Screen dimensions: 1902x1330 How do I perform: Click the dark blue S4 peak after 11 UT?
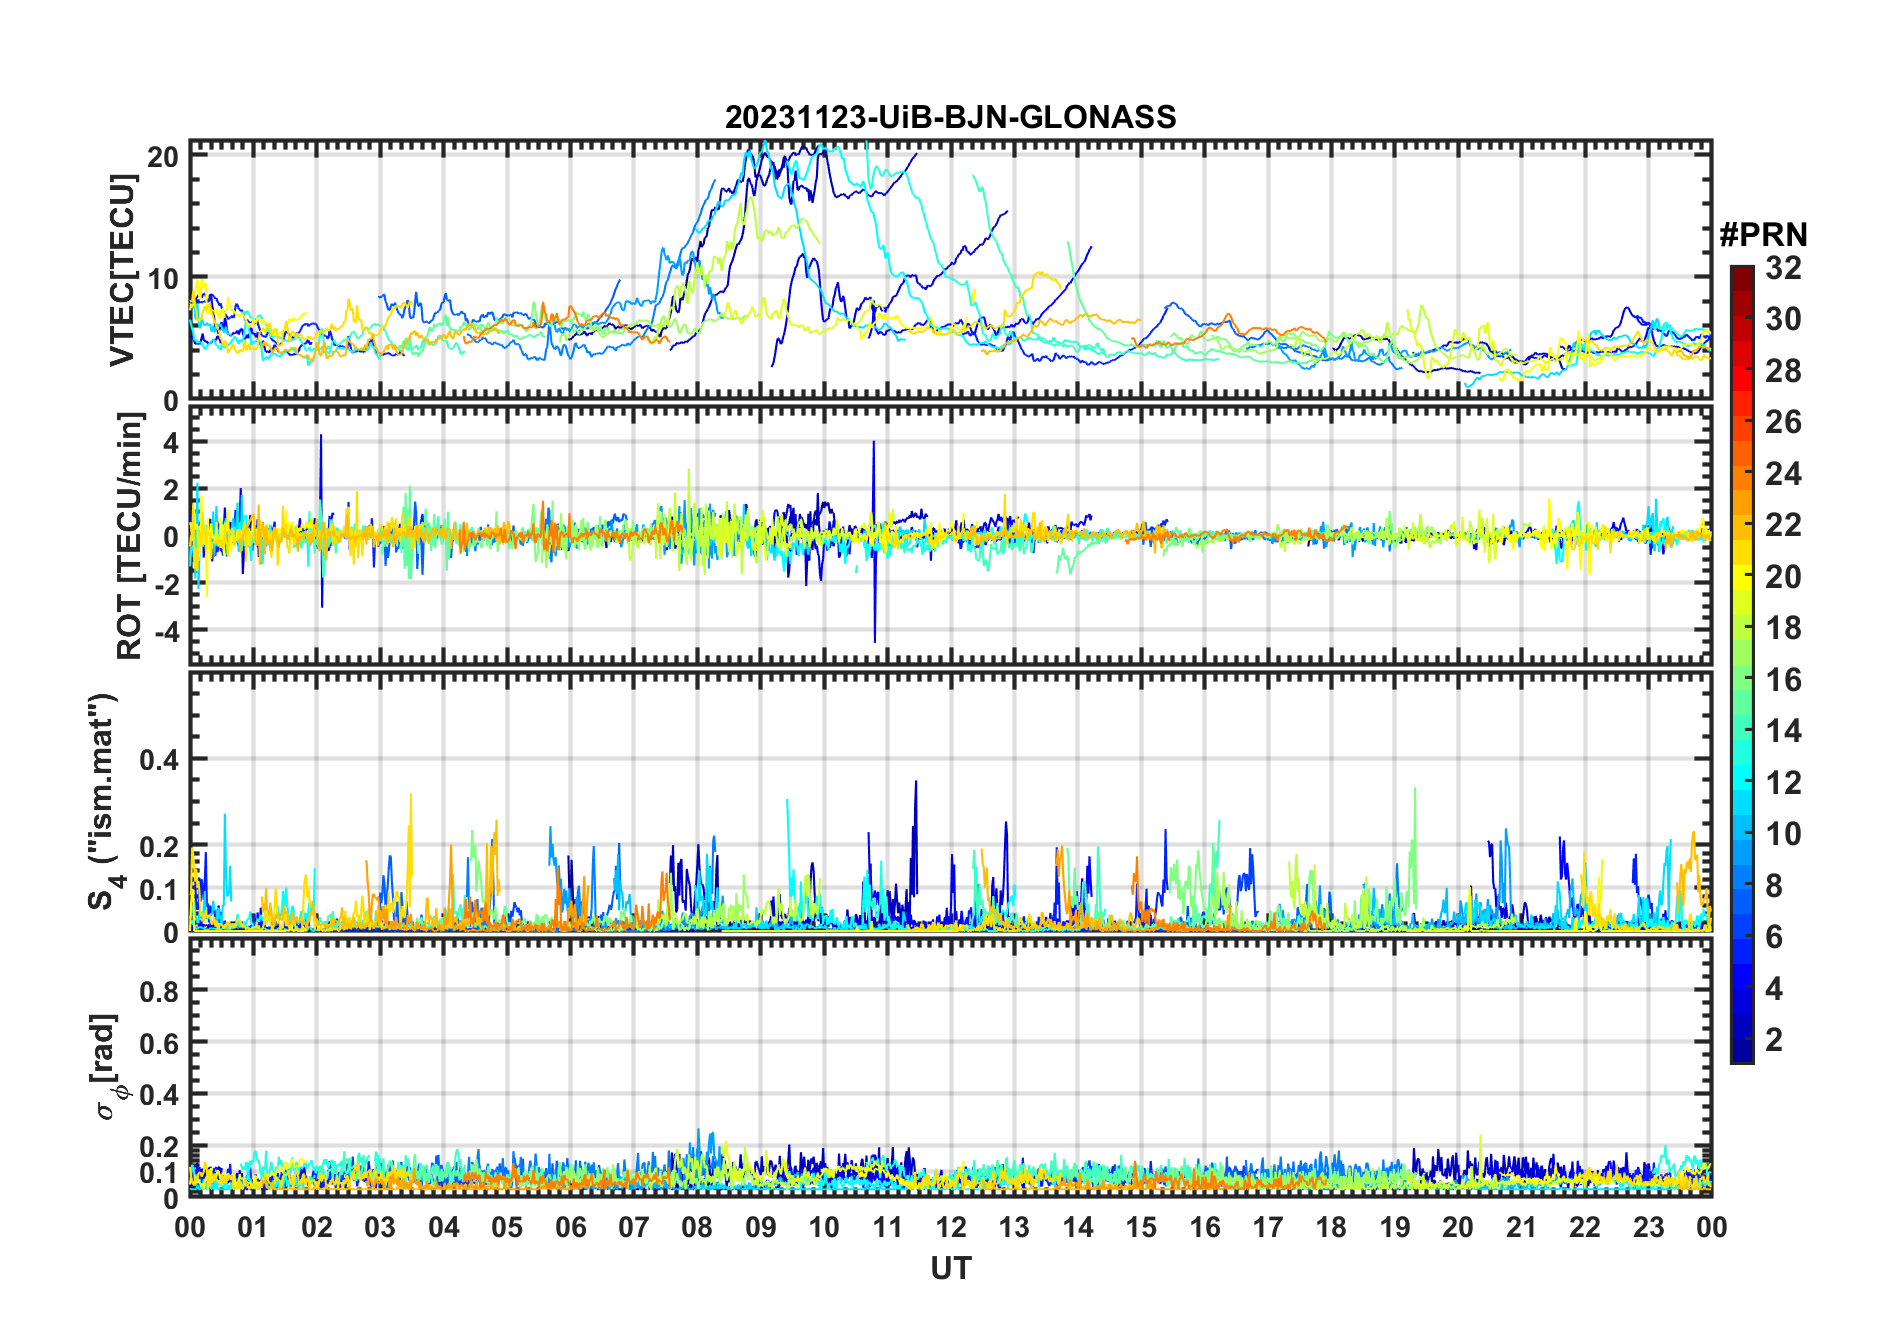click(915, 840)
